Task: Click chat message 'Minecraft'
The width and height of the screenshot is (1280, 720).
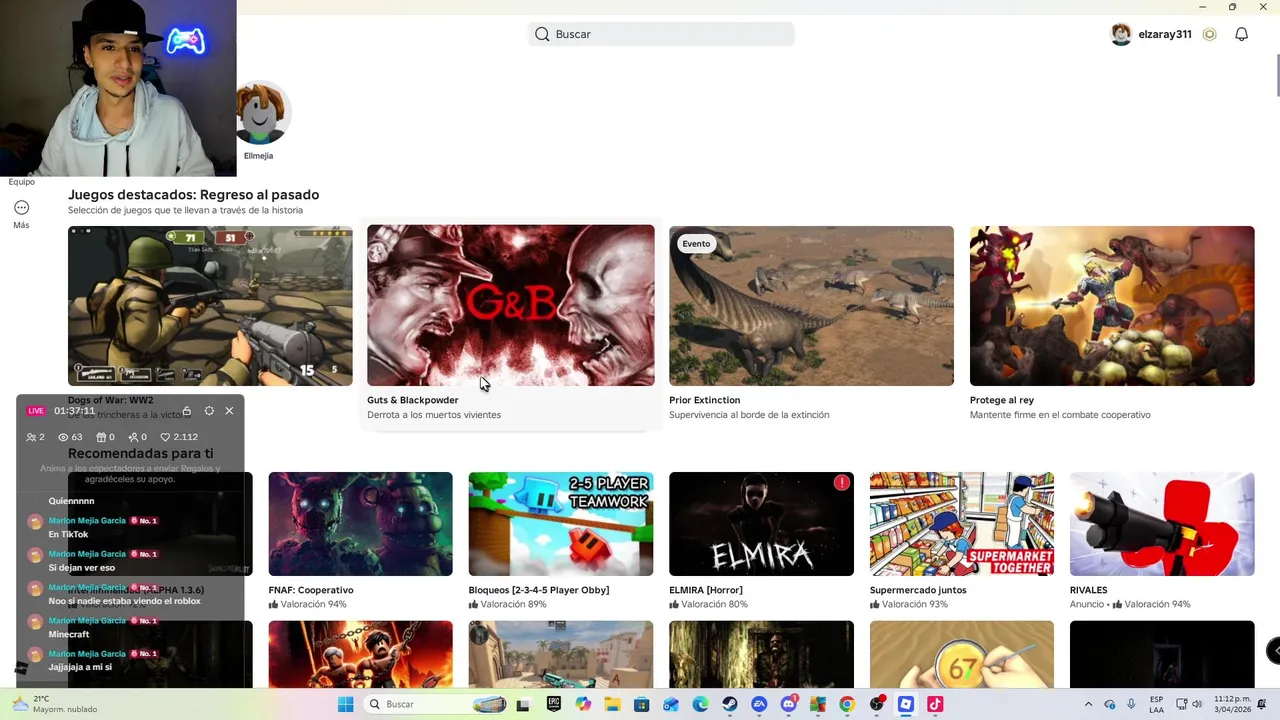Action: [69, 634]
